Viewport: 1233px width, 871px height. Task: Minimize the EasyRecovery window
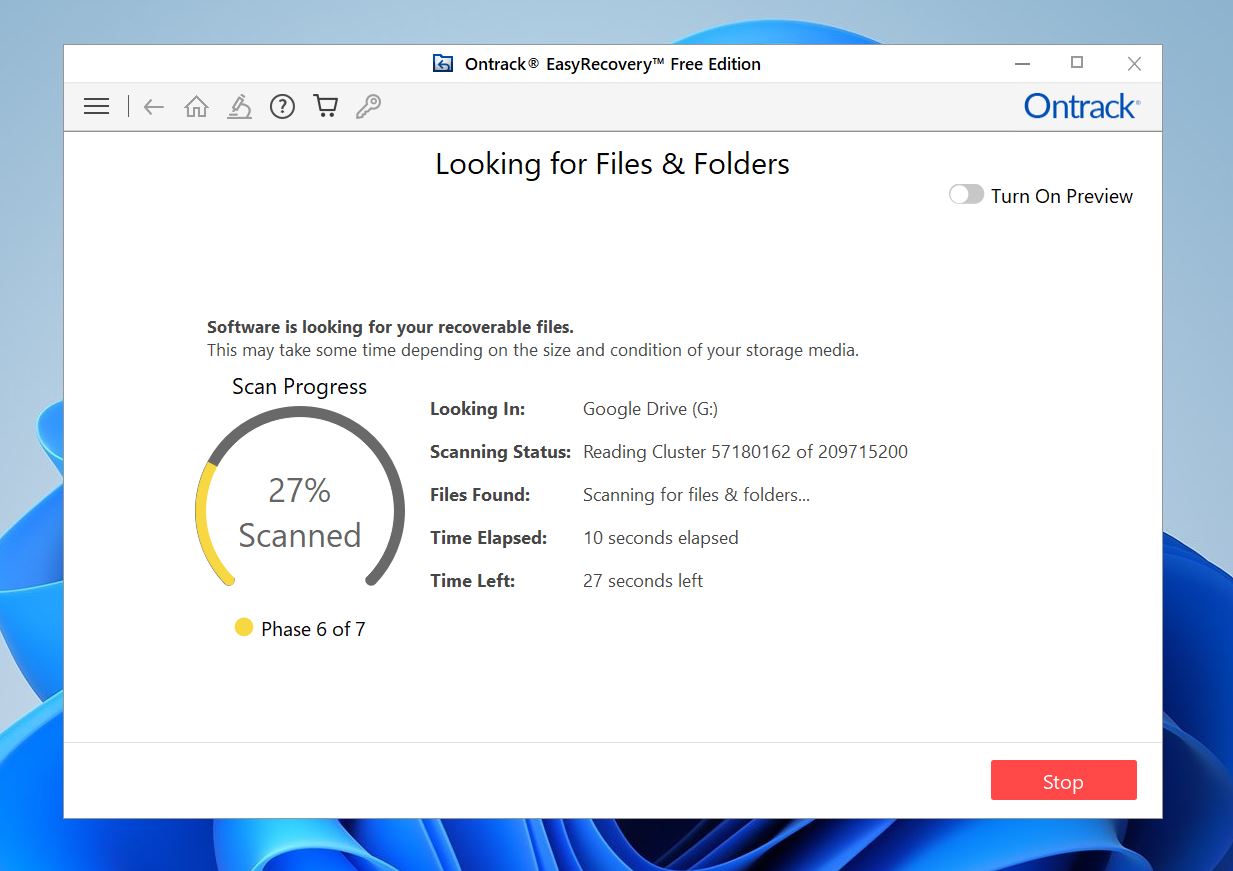[1022, 64]
